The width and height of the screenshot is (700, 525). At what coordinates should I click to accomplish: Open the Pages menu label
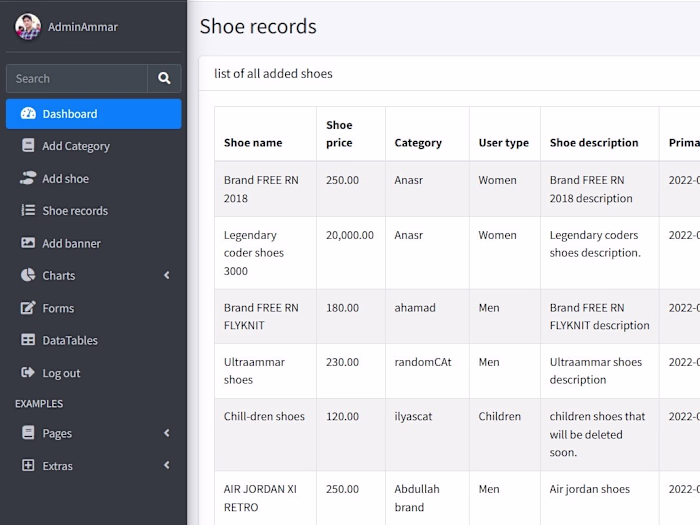pyautogui.click(x=57, y=433)
